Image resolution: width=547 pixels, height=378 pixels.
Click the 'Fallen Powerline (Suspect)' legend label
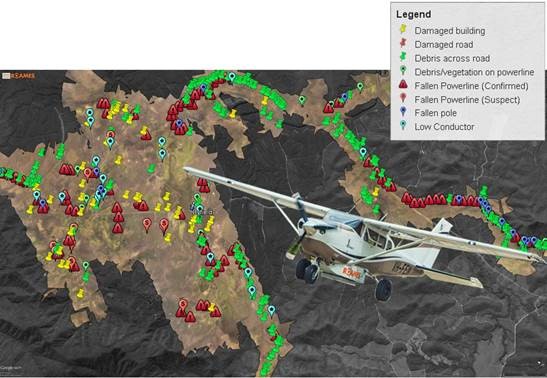click(467, 100)
